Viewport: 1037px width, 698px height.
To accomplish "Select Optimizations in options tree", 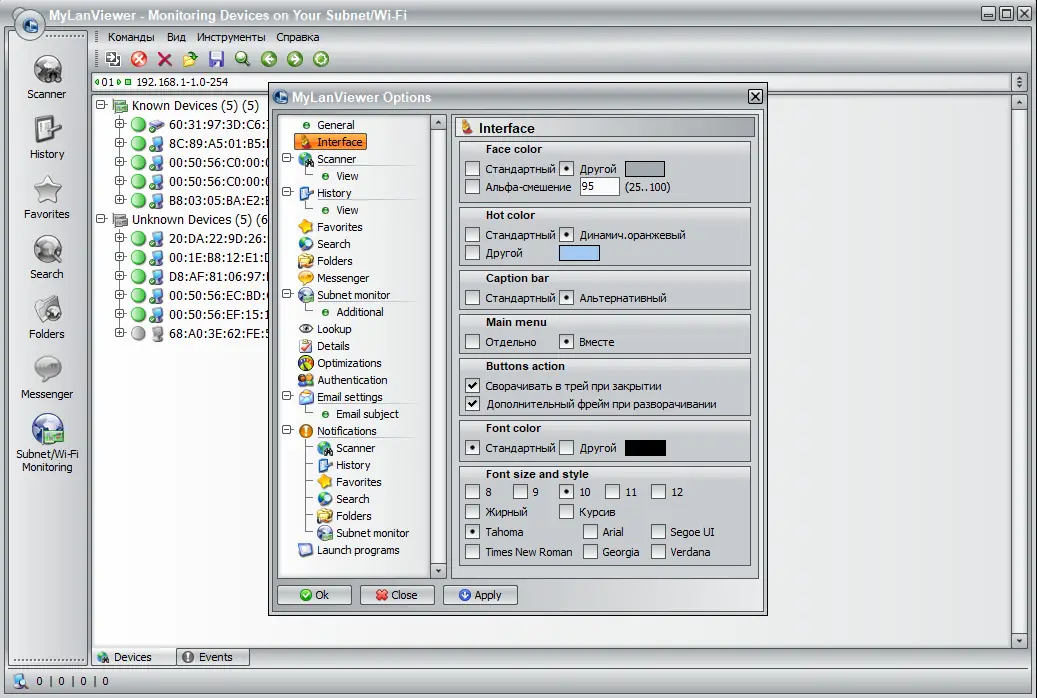I will (349, 363).
